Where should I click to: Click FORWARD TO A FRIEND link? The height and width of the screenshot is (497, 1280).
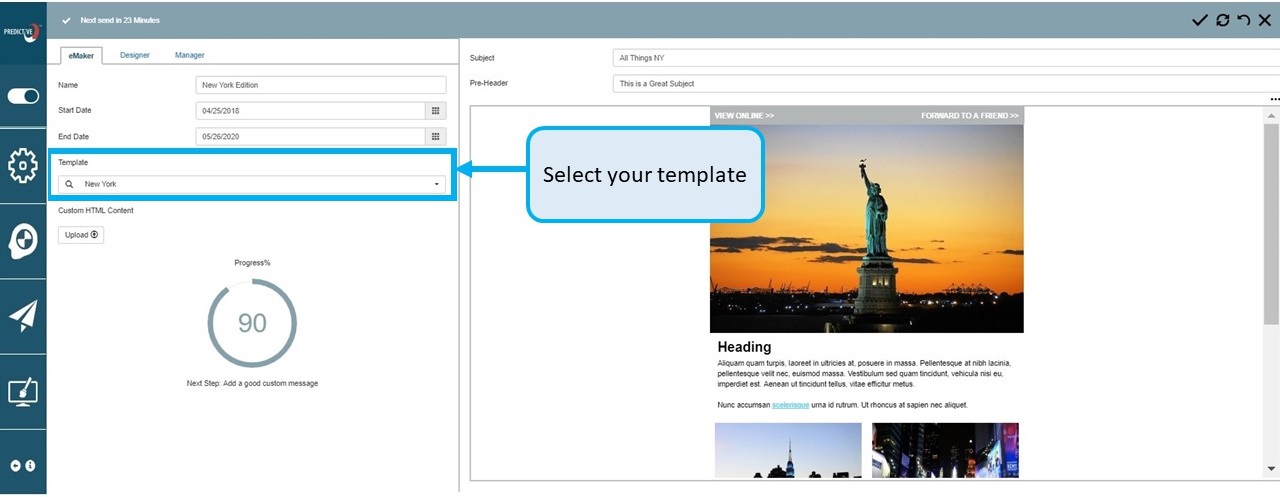[969, 116]
